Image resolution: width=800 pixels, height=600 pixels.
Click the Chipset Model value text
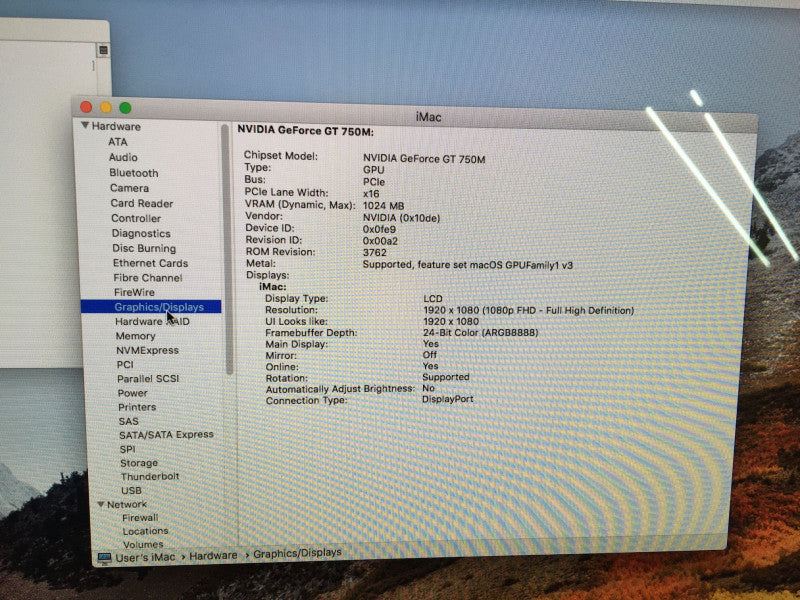pos(424,159)
